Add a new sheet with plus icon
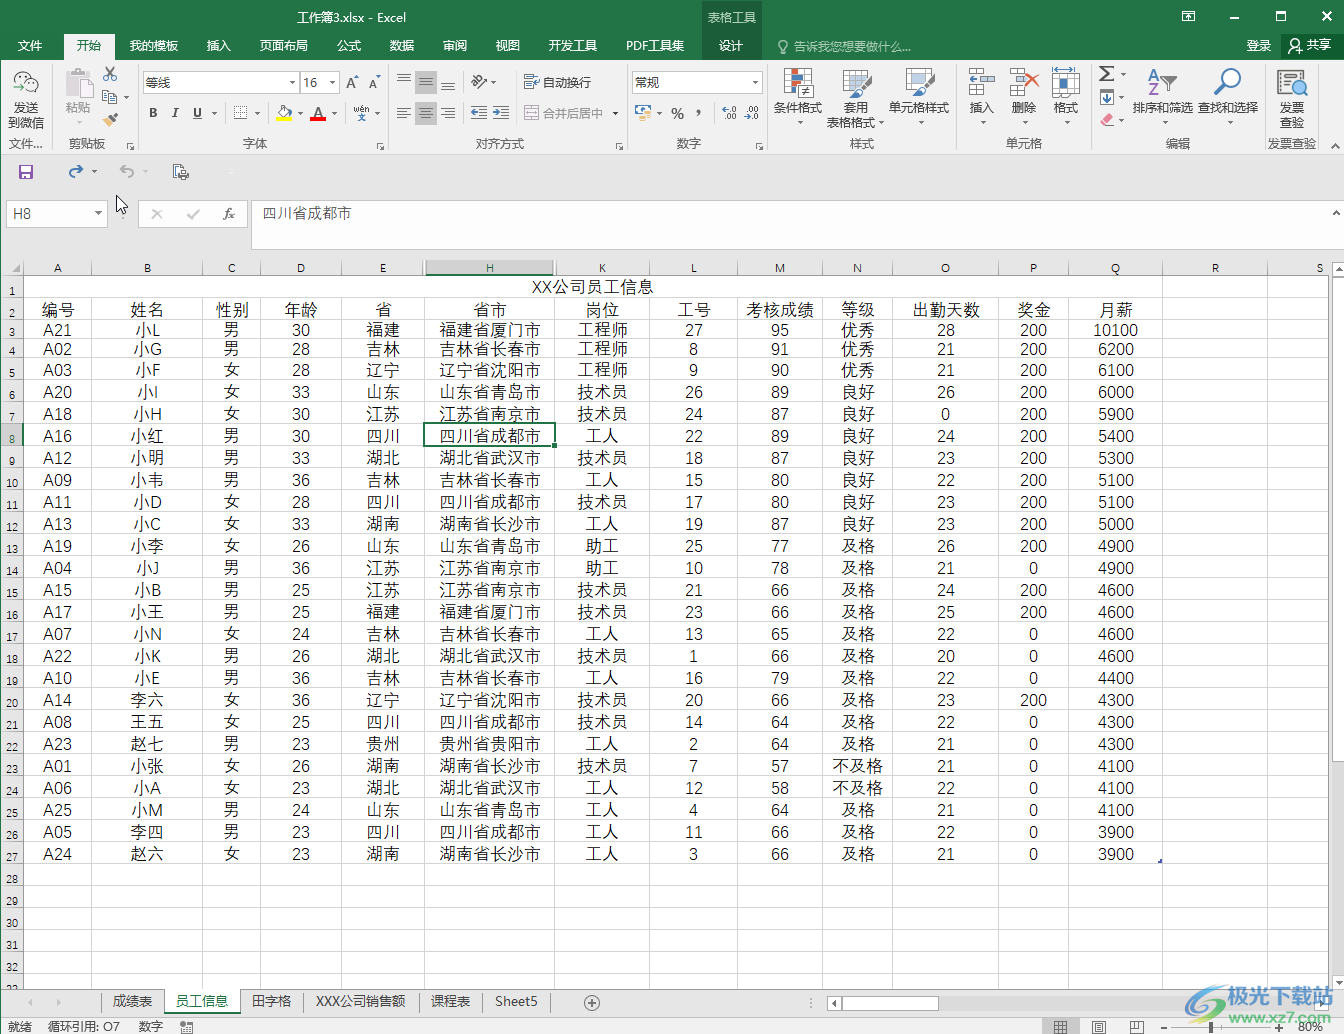The width and height of the screenshot is (1344, 1034). pyautogui.click(x=592, y=1002)
